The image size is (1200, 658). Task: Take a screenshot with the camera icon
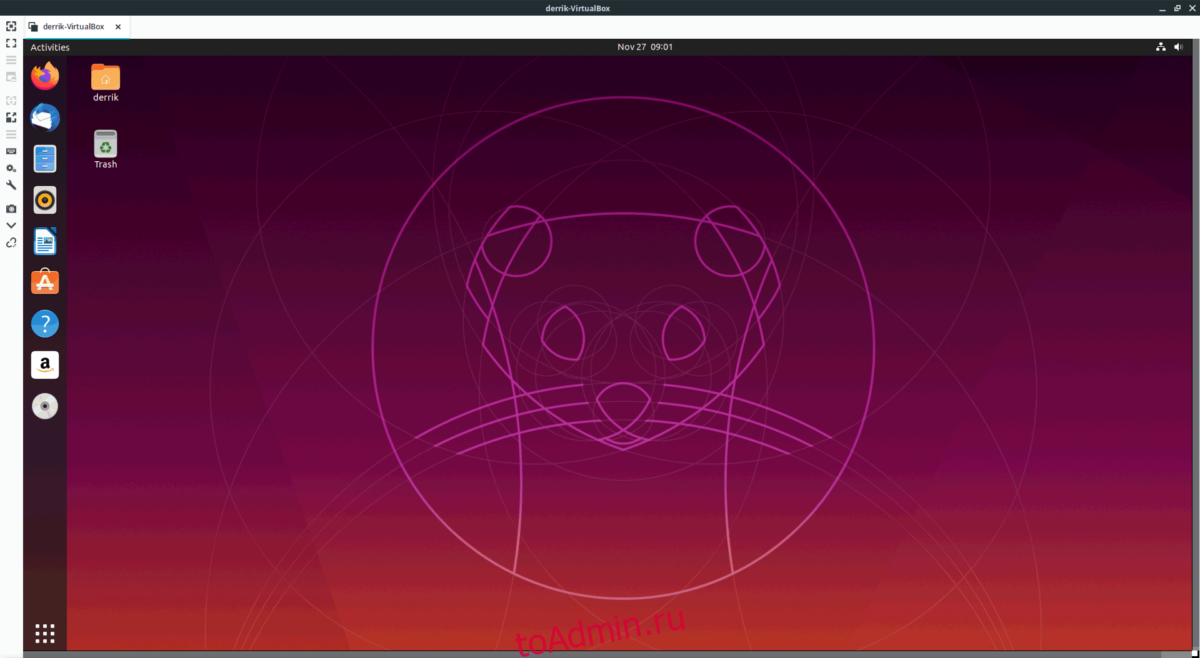11,208
